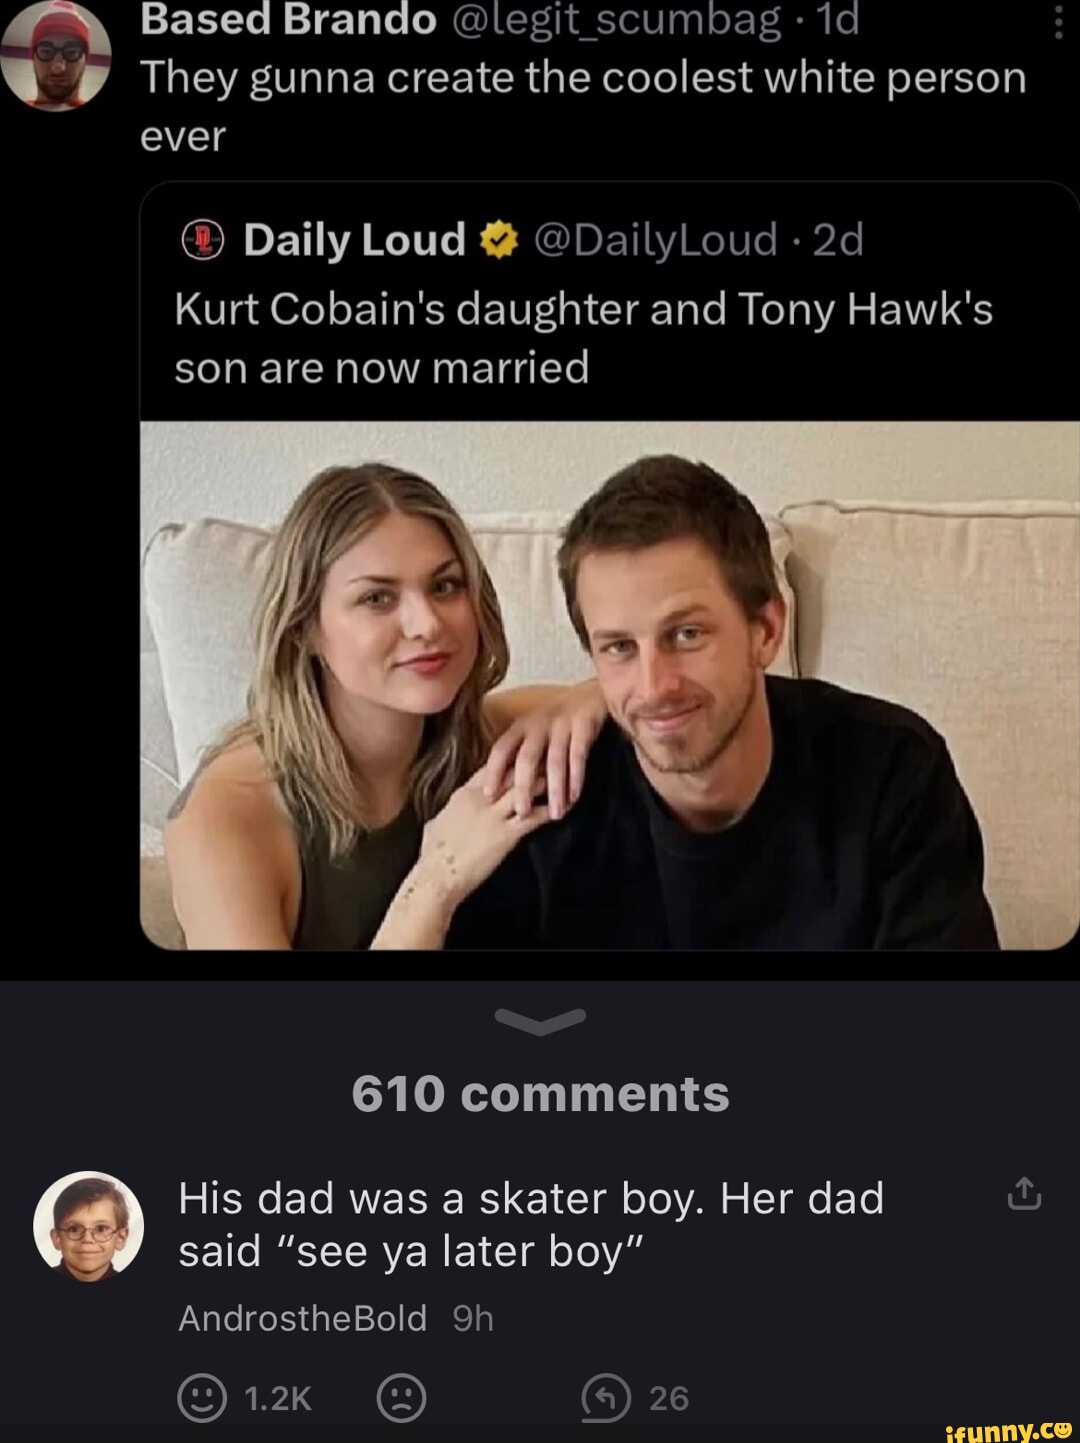Tap the ifunny.co watermark
The image size is (1080, 1443).
[x=1009, y=1430]
